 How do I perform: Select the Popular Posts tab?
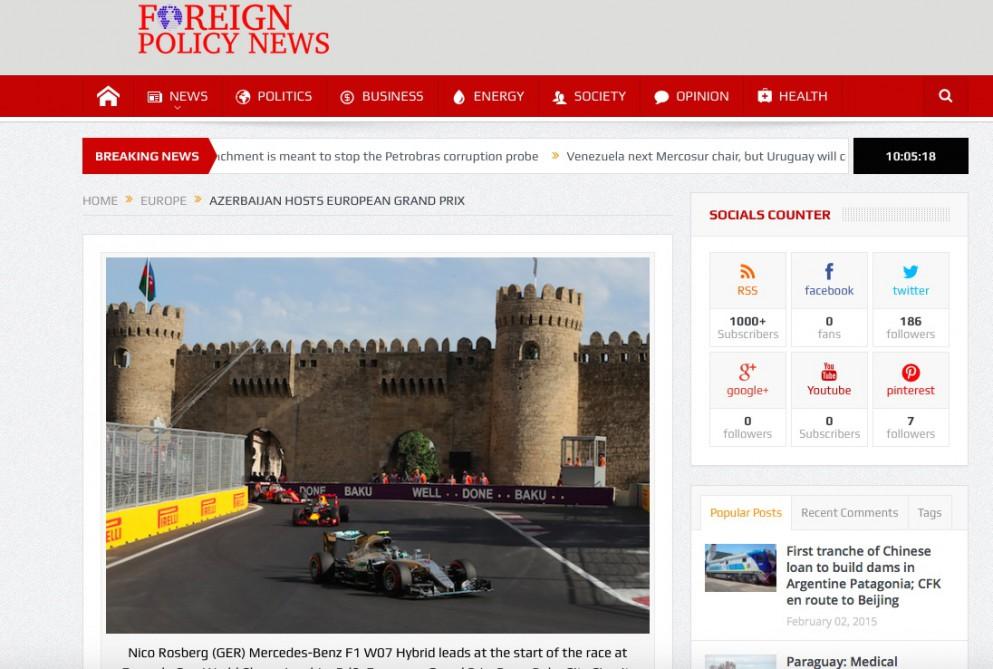pyautogui.click(x=745, y=513)
